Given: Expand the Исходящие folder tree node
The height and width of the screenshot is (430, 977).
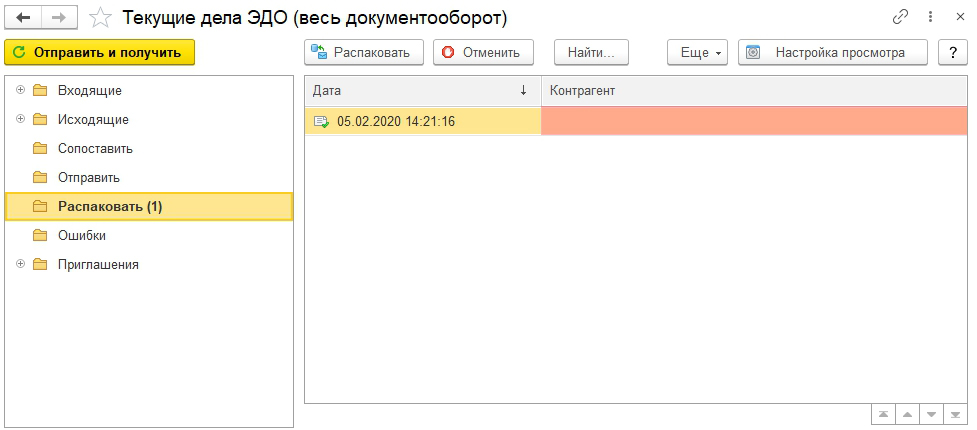Looking at the screenshot, I should tap(20, 119).
